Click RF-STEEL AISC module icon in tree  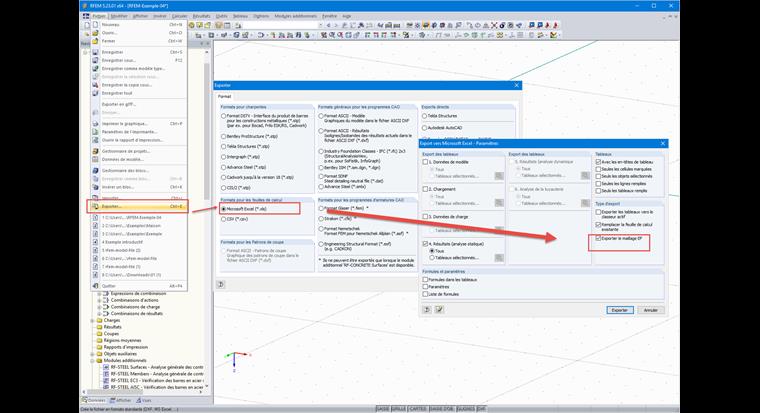(106, 387)
